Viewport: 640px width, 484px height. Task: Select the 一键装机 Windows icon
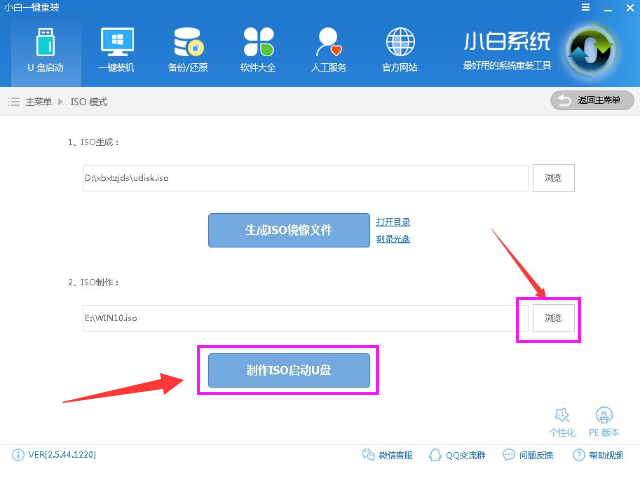(x=115, y=49)
